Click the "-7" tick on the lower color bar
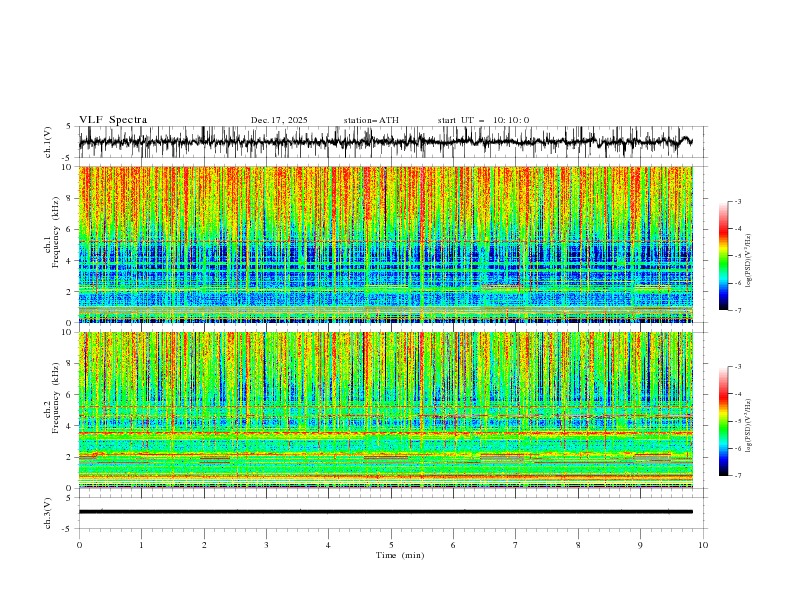 (x=738, y=476)
